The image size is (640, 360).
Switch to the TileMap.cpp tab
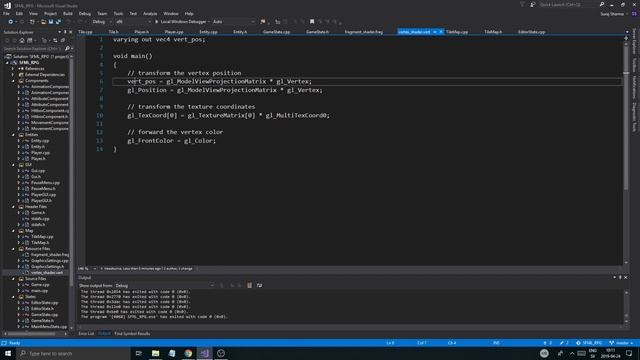click(x=457, y=32)
